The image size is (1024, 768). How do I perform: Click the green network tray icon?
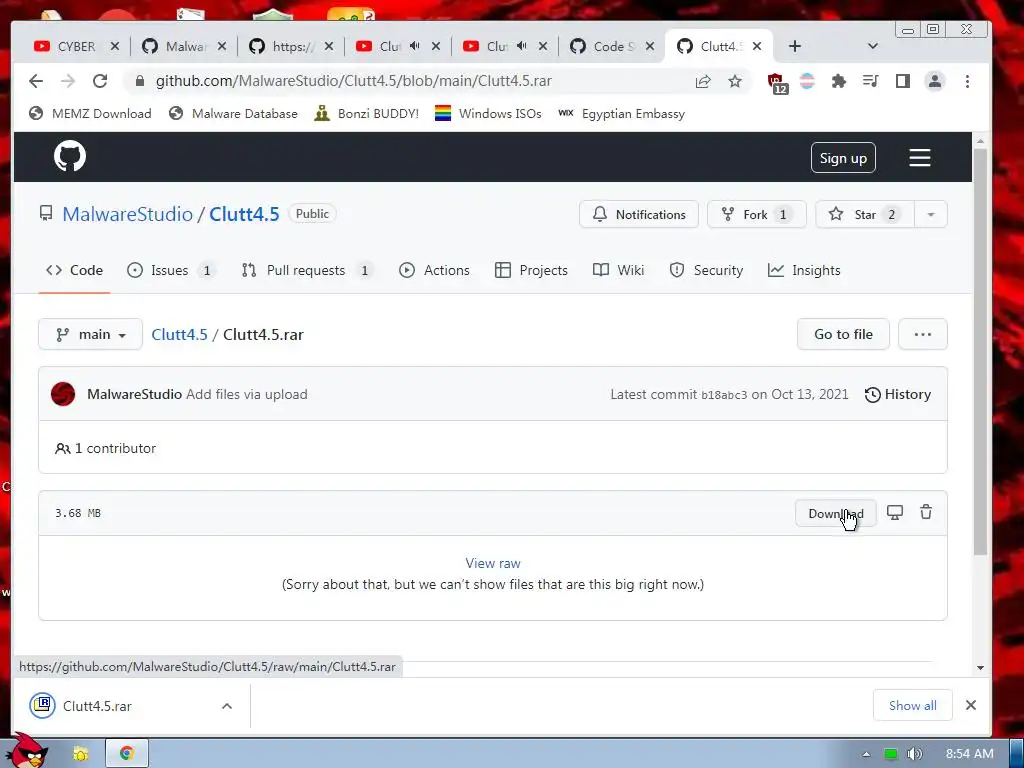pos(890,754)
